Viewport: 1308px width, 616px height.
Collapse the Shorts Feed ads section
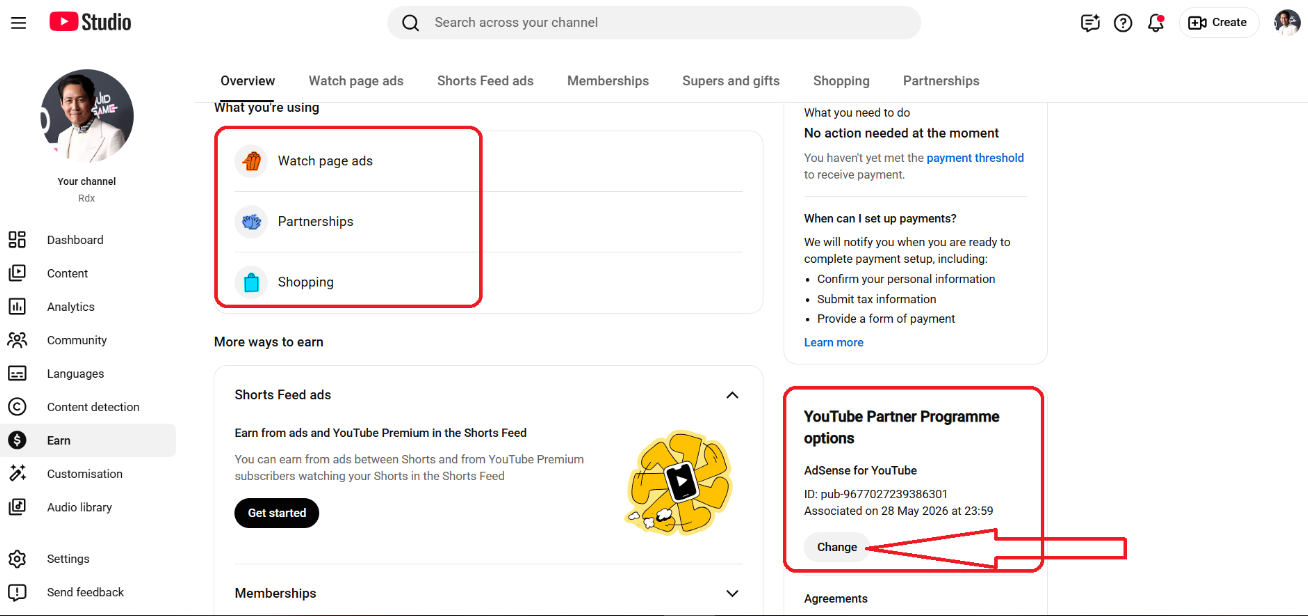(x=732, y=395)
